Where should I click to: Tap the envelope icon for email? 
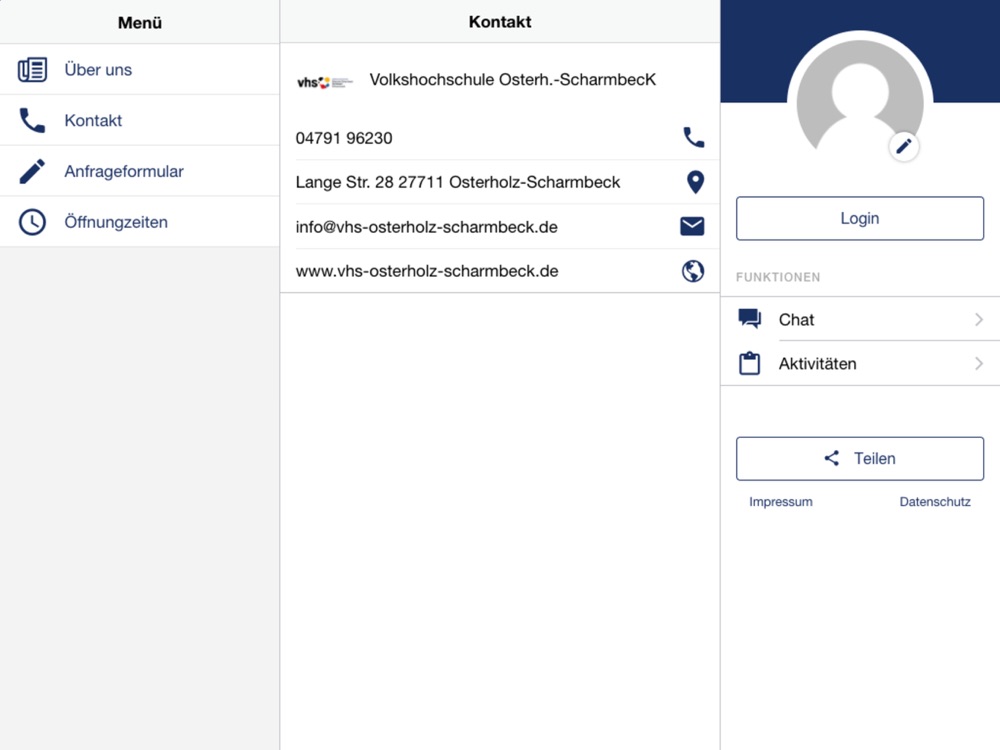pyautogui.click(x=692, y=227)
